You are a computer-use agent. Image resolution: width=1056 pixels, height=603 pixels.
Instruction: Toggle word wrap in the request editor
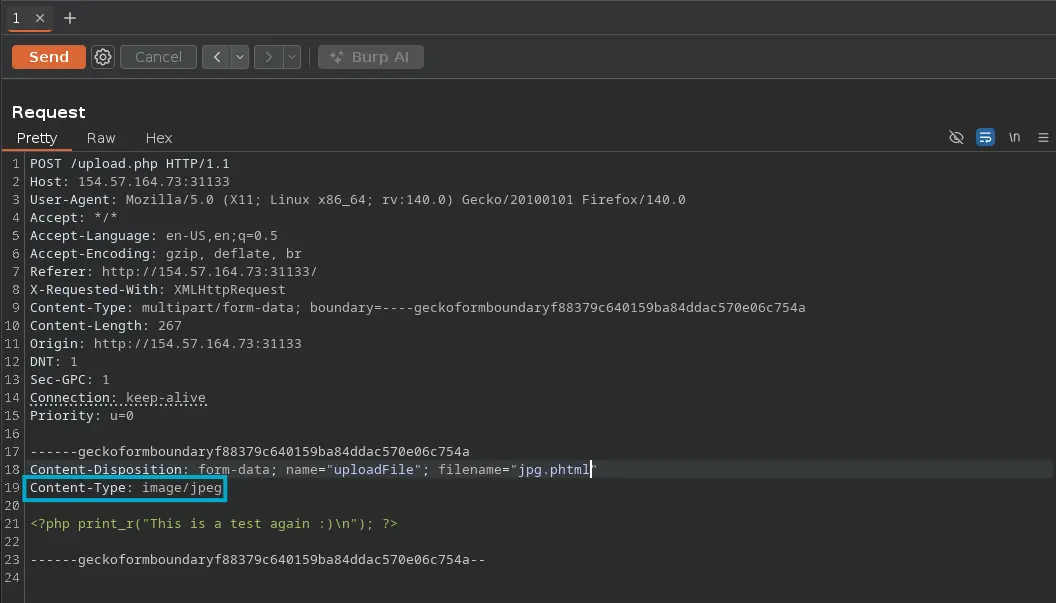point(985,138)
